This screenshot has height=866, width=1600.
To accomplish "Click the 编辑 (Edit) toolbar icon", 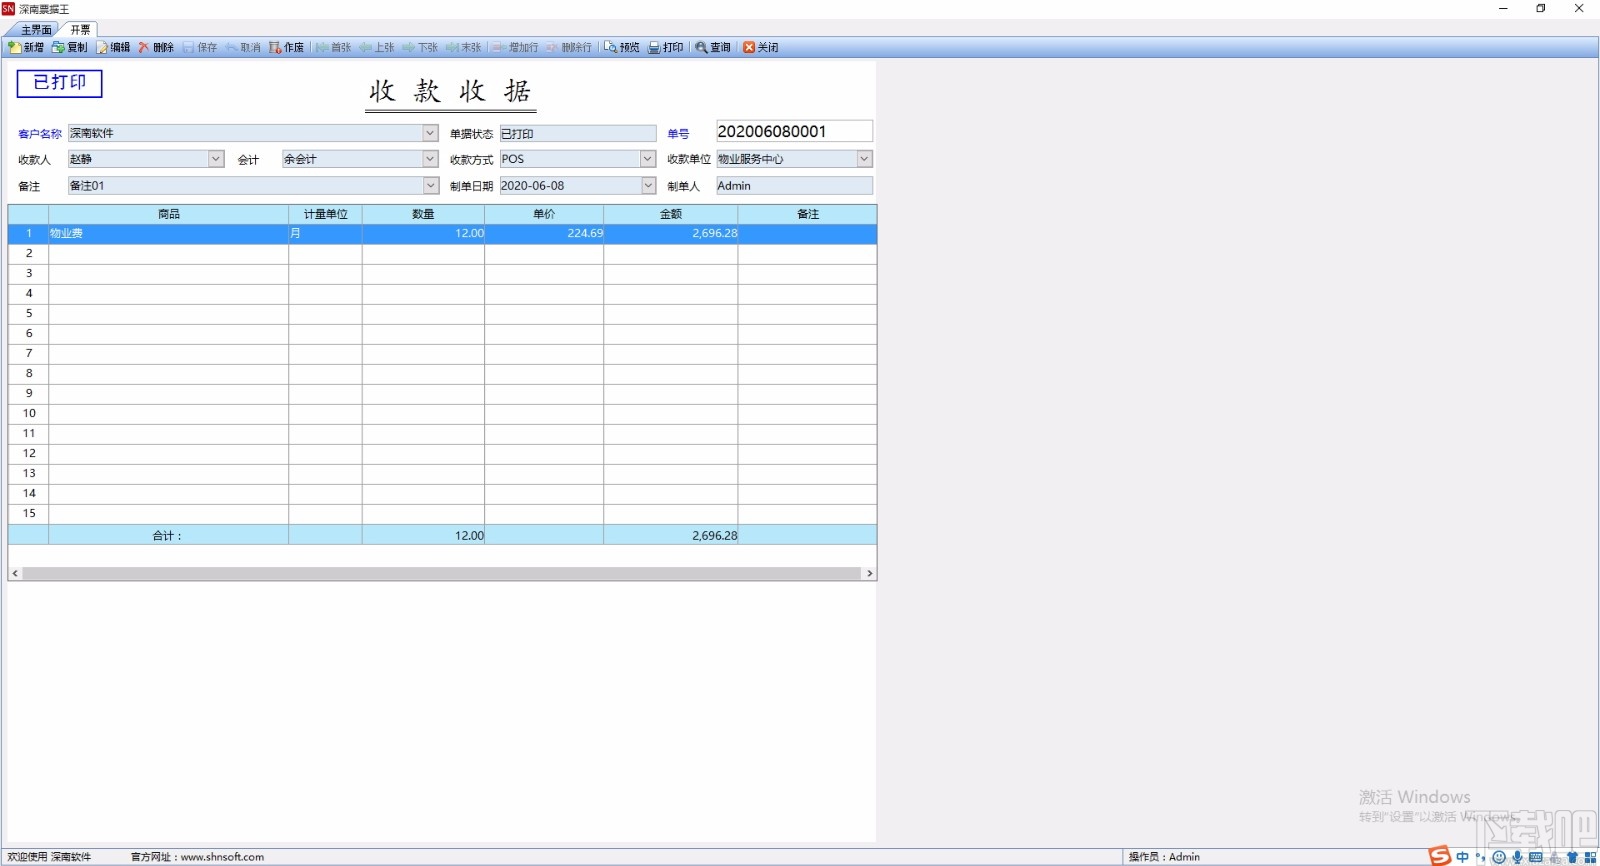I will click(x=113, y=47).
